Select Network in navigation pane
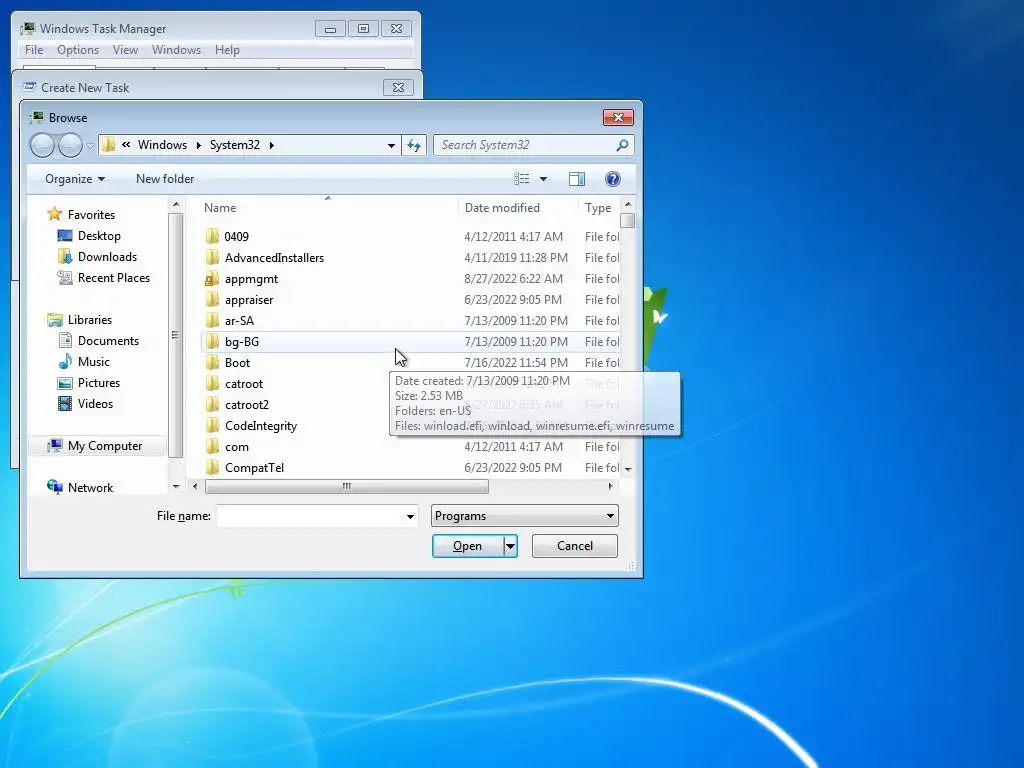Viewport: 1024px width, 768px height. [90, 487]
